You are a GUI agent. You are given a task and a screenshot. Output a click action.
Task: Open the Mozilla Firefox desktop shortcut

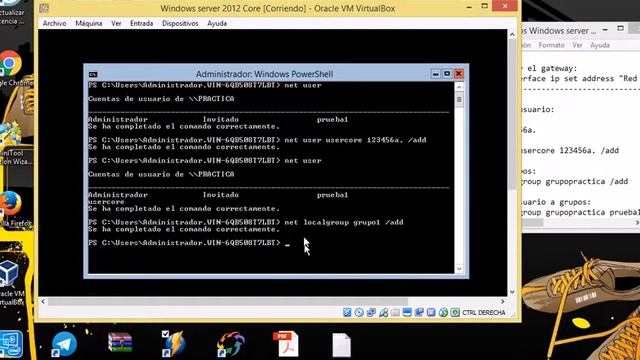10,204
